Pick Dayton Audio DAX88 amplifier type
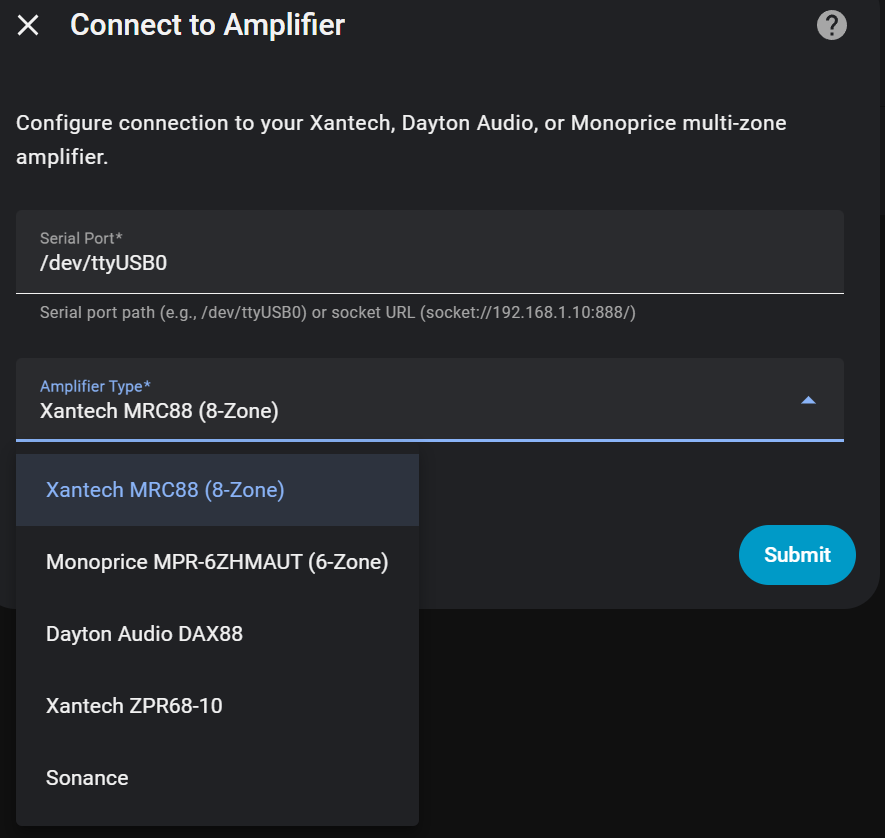Screen dimensions: 885x838 [144, 634]
